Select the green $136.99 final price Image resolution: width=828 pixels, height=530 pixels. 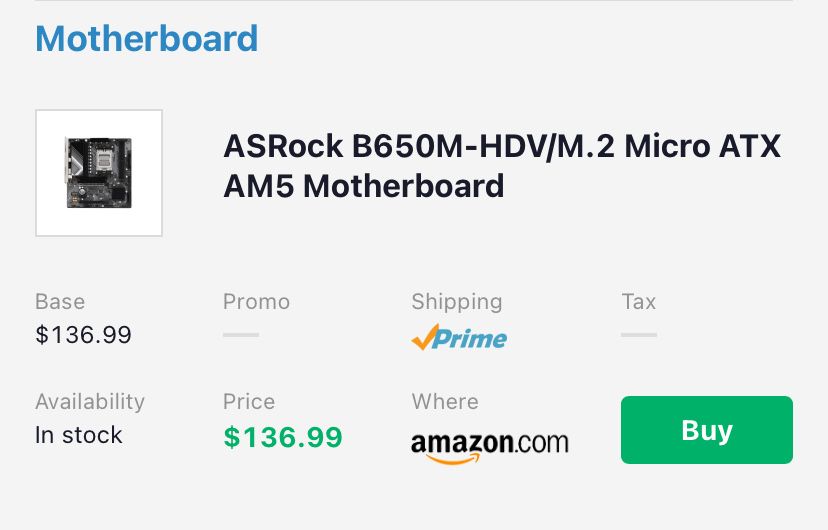click(283, 437)
